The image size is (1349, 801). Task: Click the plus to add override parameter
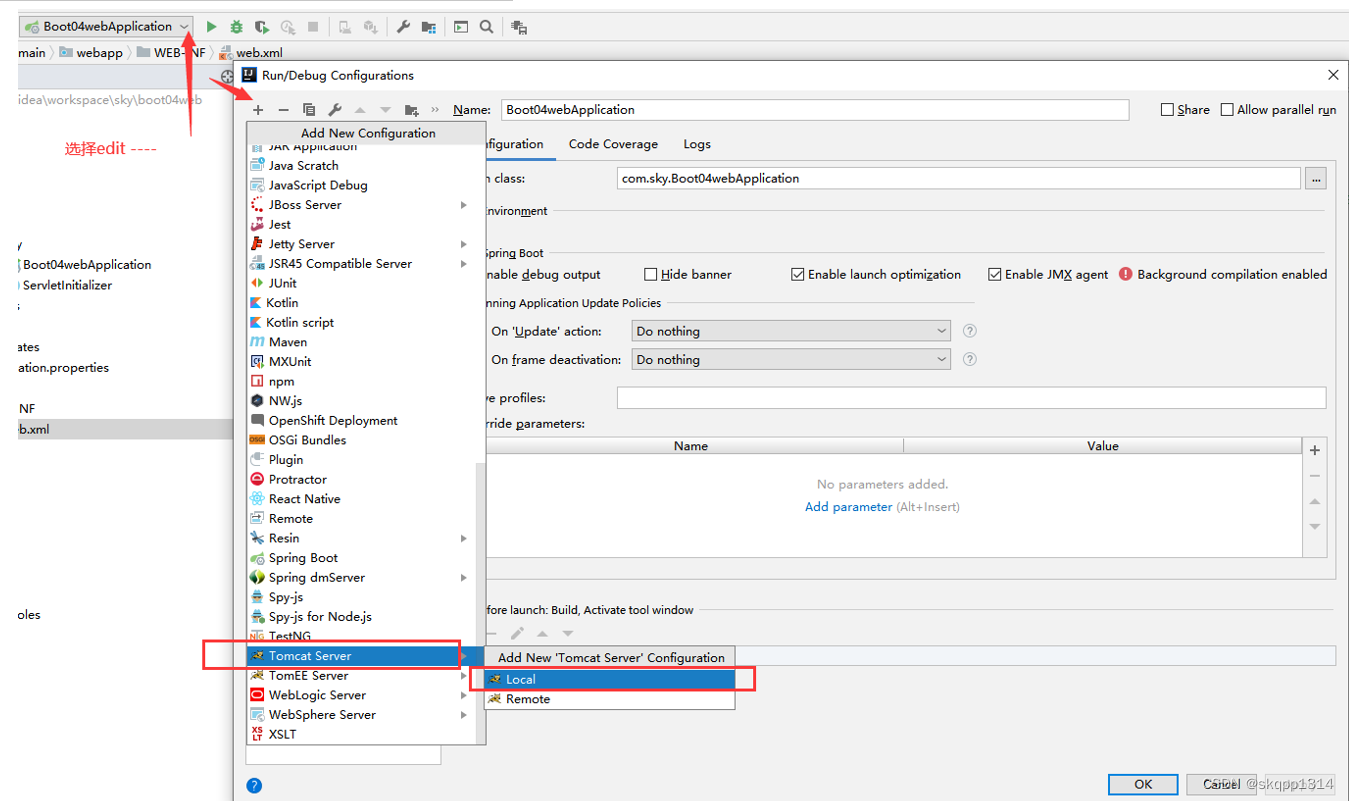coord(1315,450)
